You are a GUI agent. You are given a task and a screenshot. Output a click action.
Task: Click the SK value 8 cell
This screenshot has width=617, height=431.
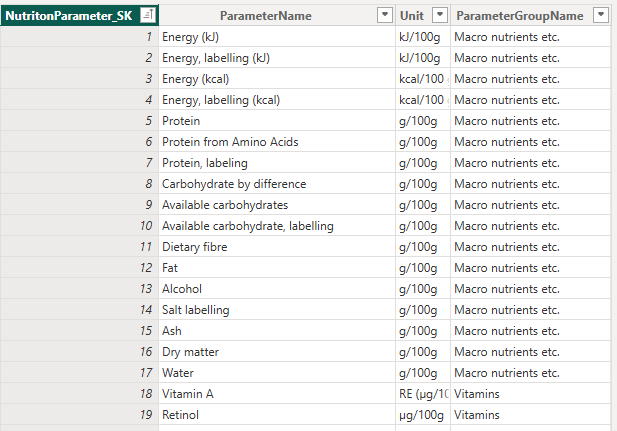tap(79, 184)
